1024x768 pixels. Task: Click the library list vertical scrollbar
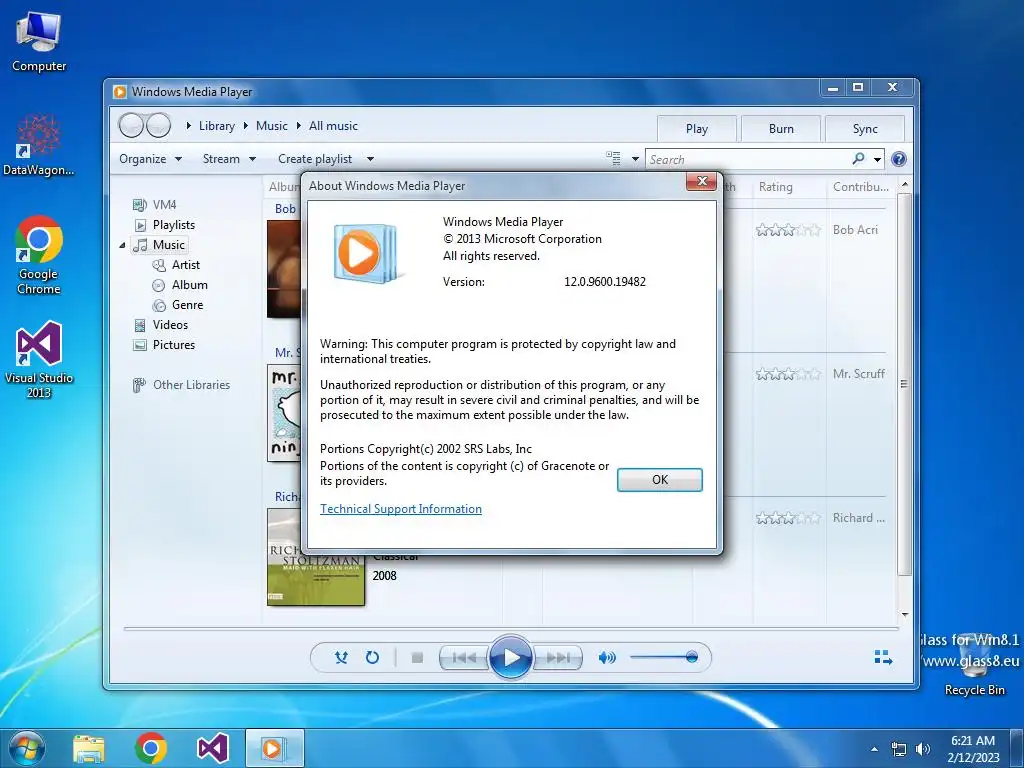pyautogui.click(x=904, y=384)
